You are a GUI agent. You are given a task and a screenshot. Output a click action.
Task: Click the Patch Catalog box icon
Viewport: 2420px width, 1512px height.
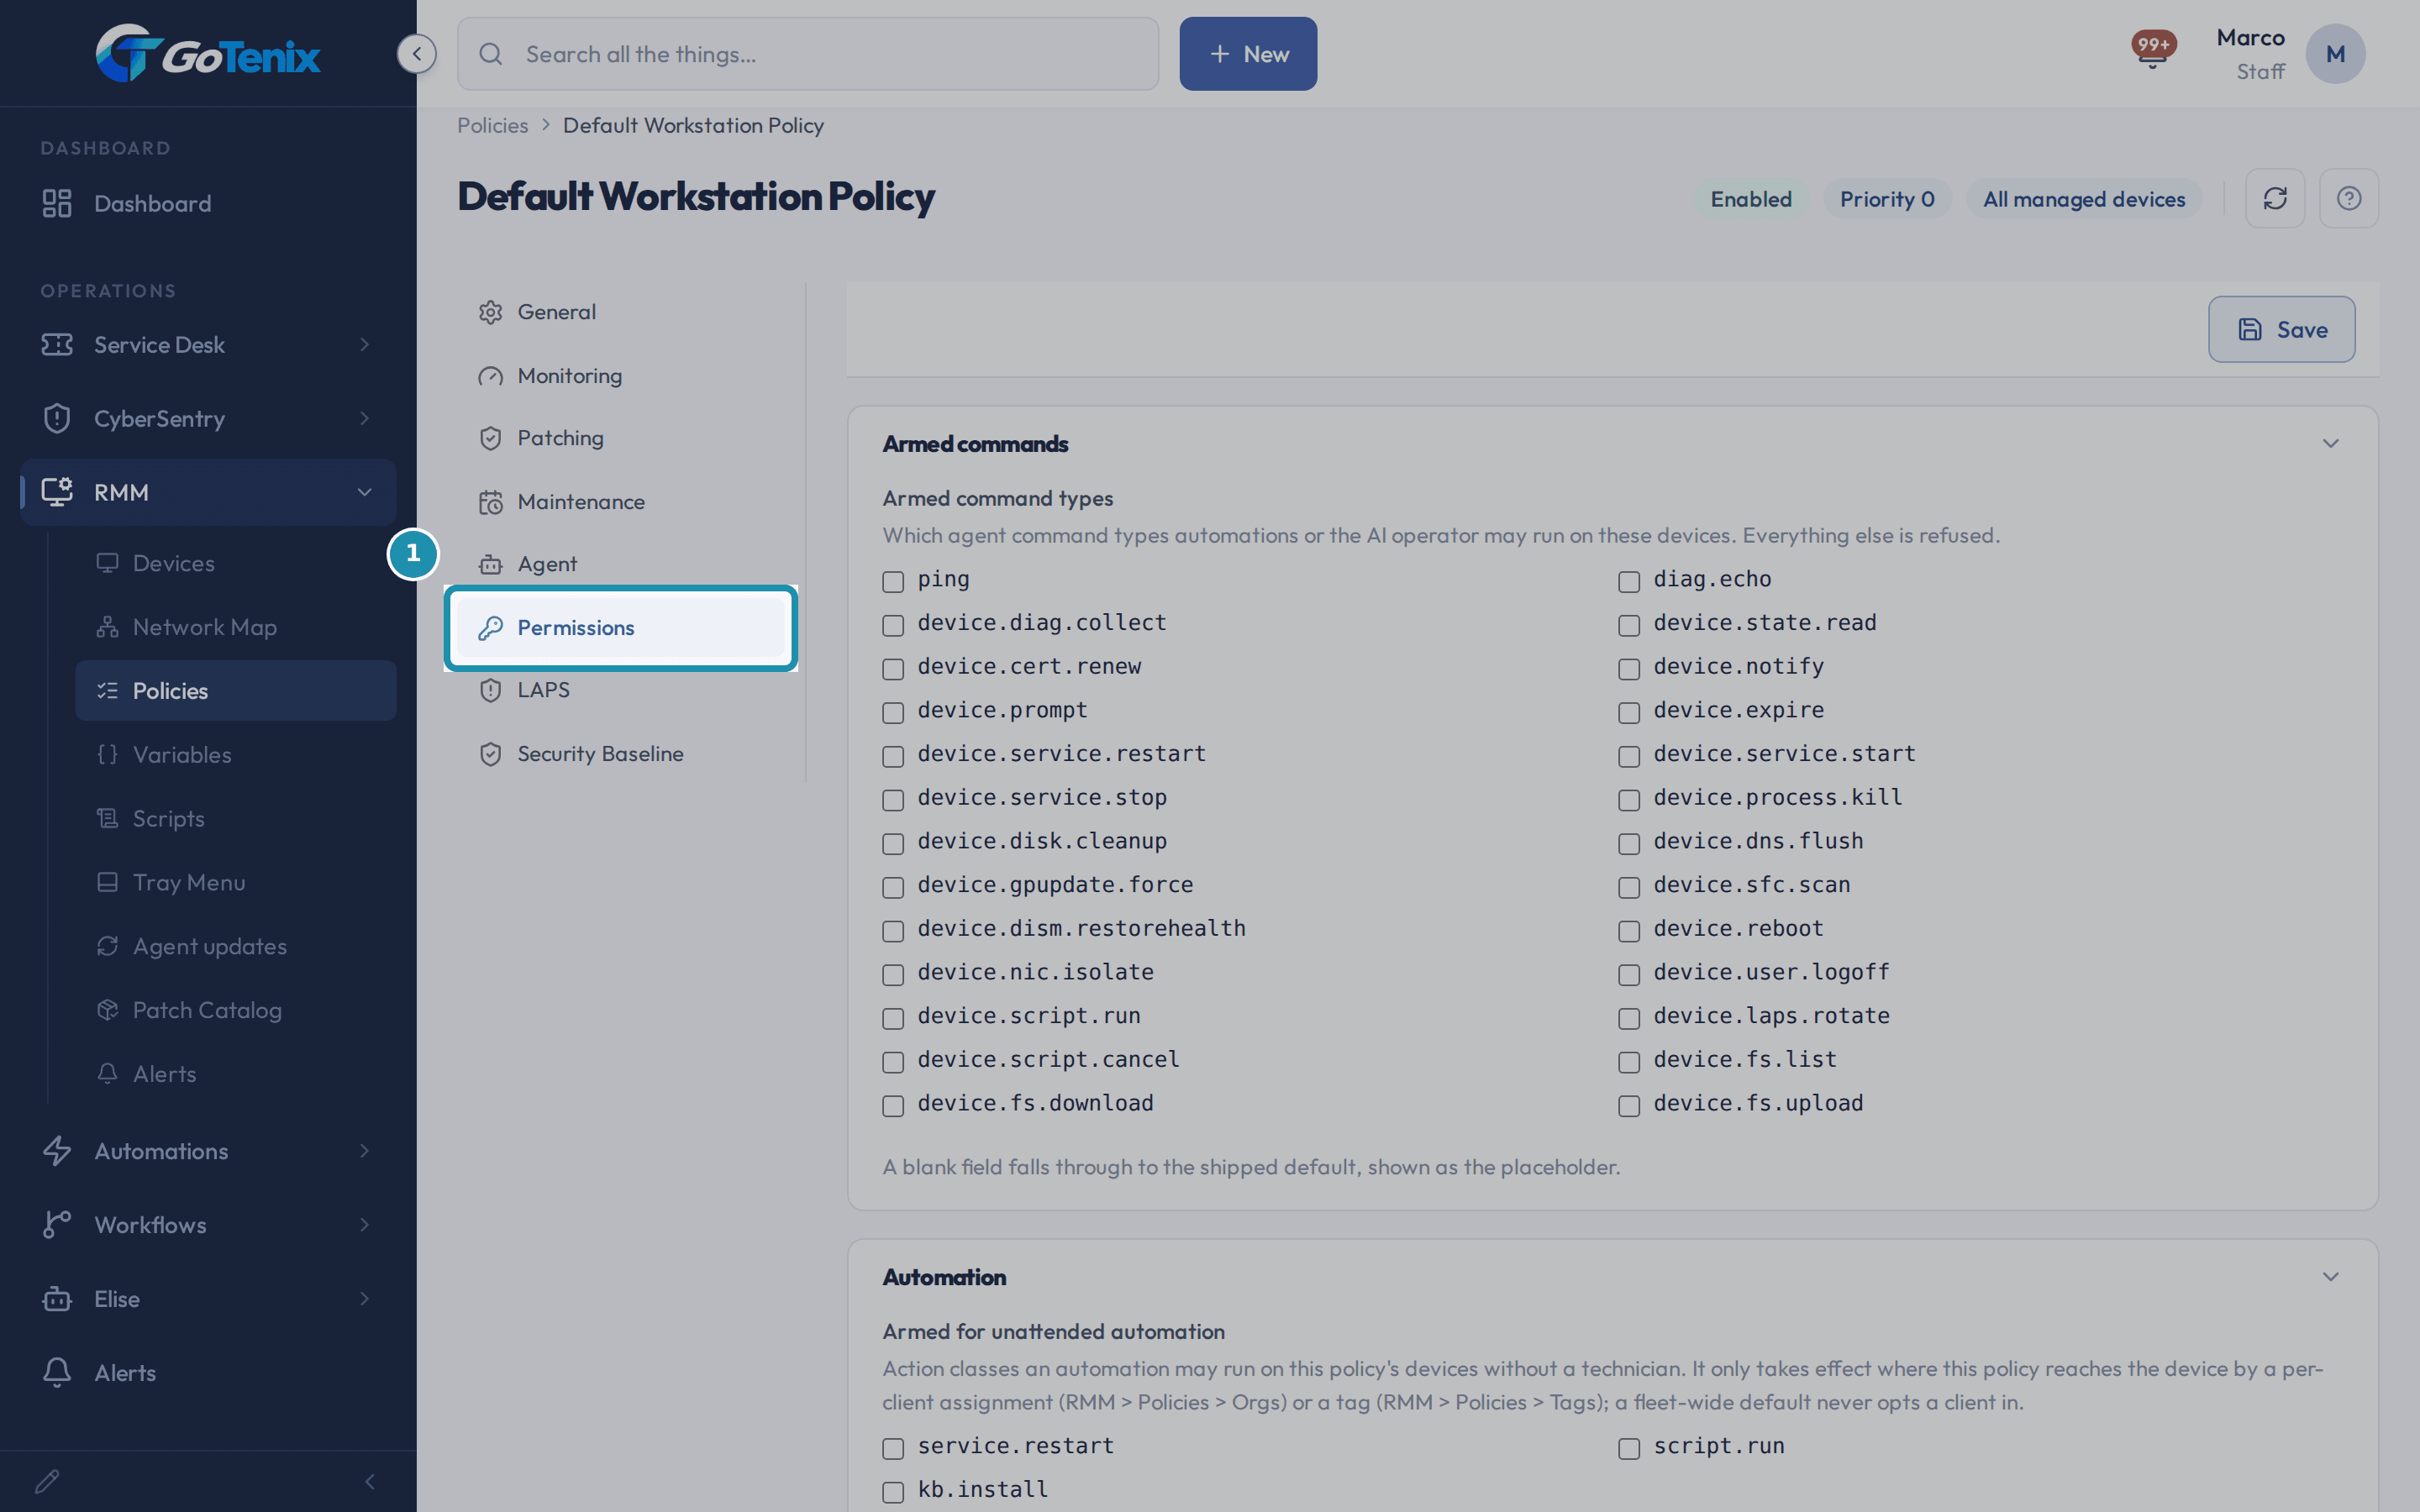[107, 1010]
